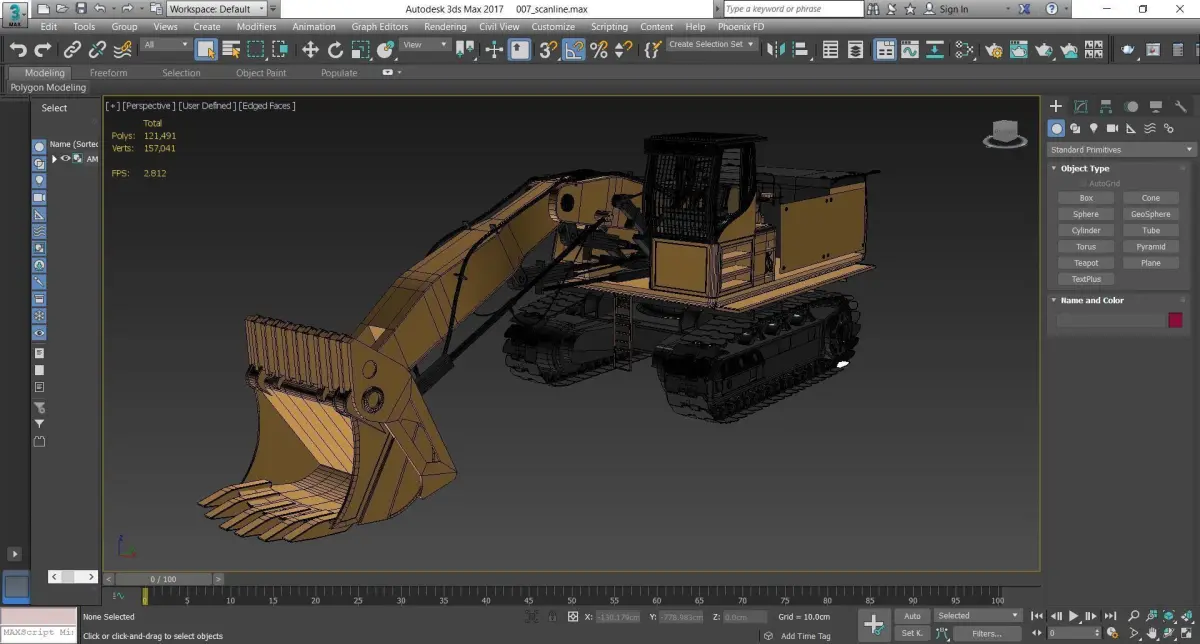
Task: Click the Mirror tool icon
Action: tap(775, 49)
